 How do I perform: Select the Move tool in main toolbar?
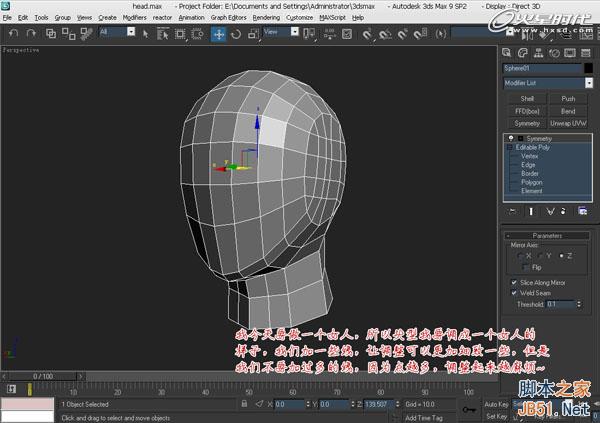point(219,33)
